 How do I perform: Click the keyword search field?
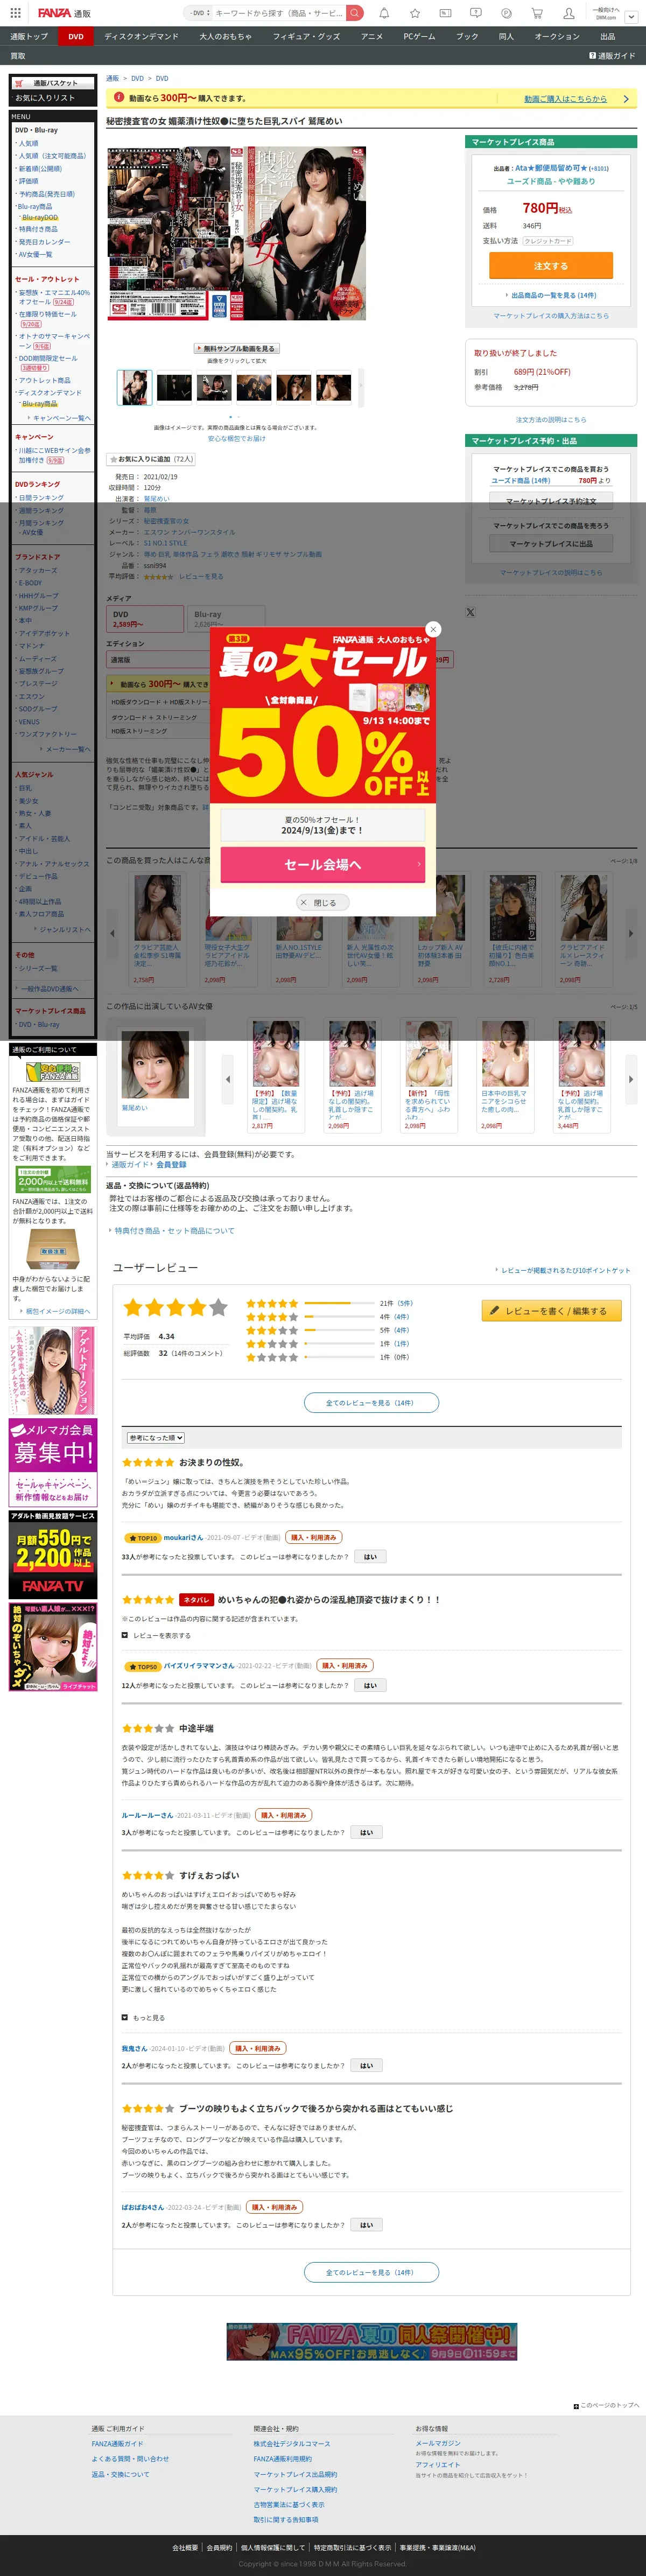[279, 13]
